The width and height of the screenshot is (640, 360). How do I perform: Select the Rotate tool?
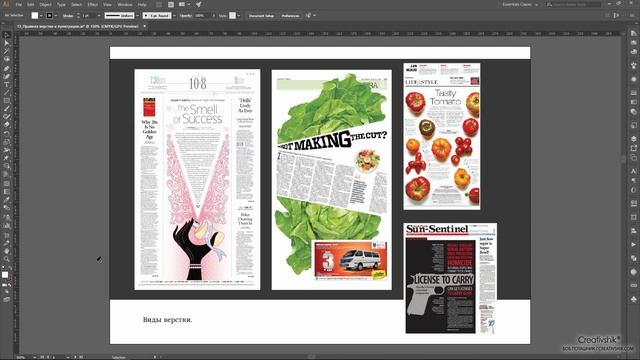tap(7, 134)
